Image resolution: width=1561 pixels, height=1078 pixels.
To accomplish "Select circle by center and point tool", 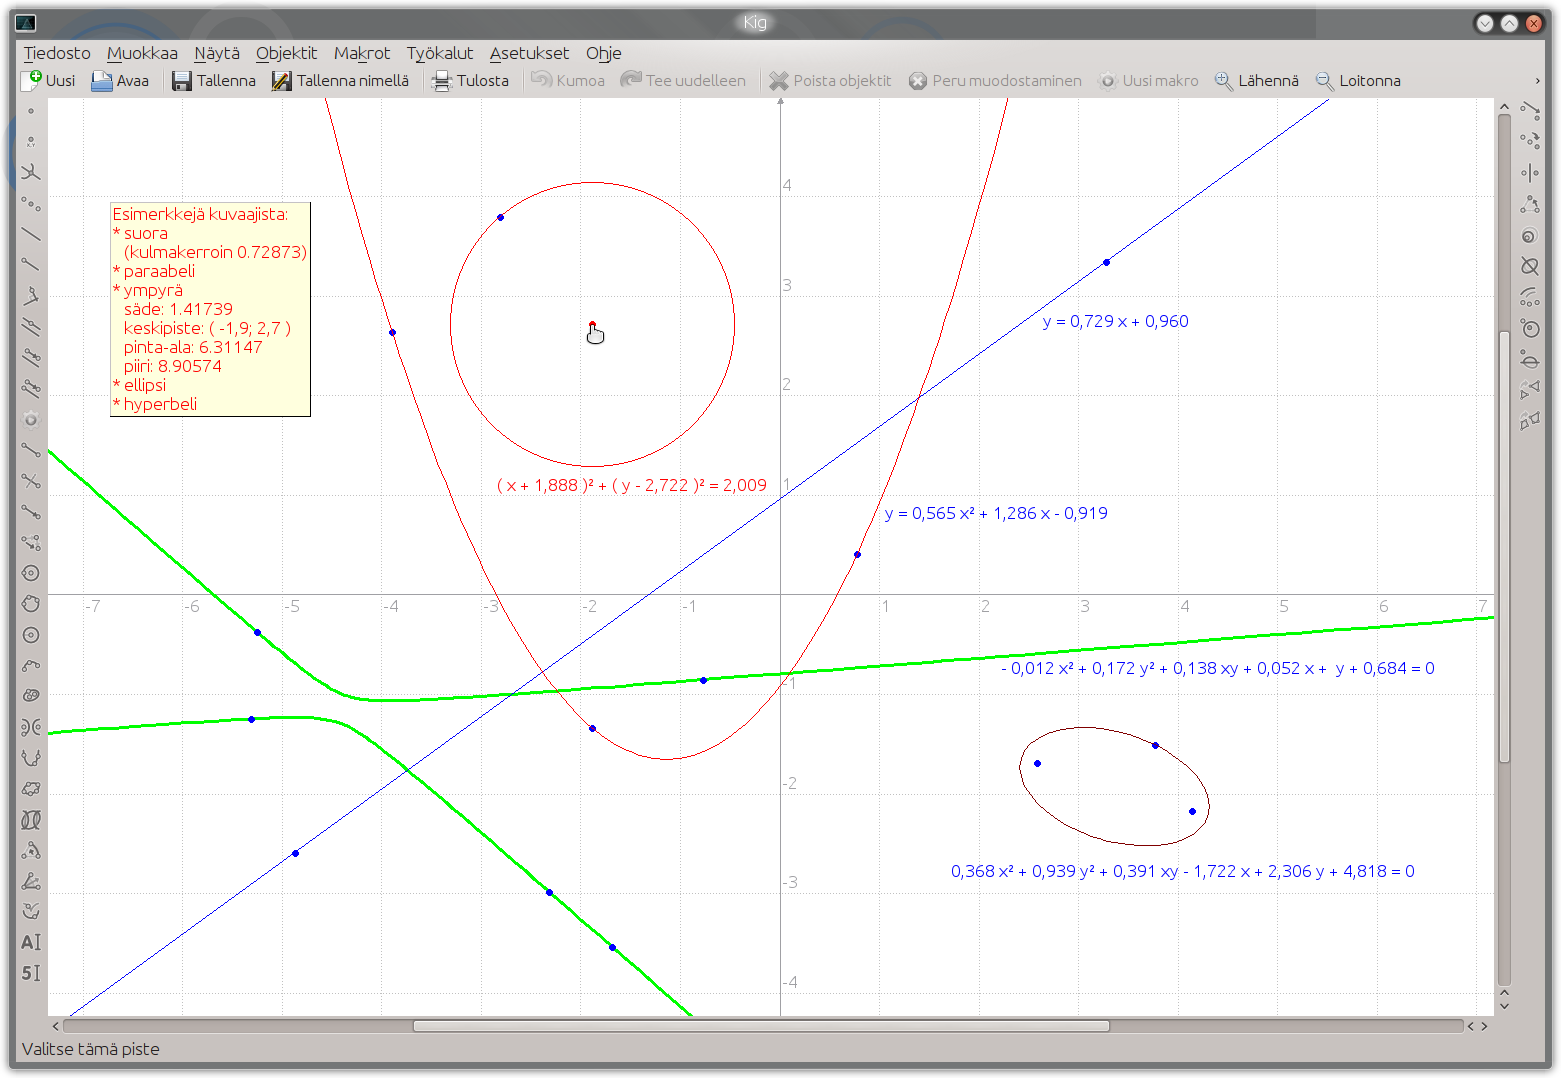I will (31, 573).
